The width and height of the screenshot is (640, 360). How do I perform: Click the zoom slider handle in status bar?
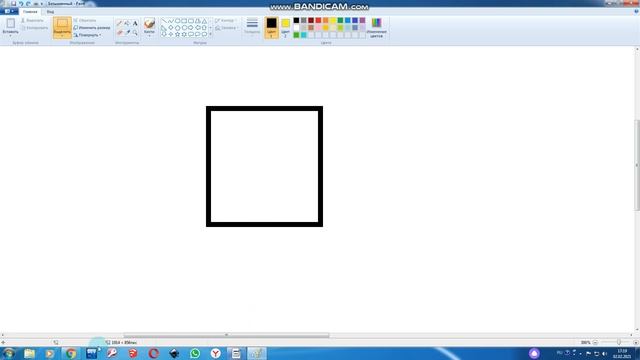pos(619,342)
